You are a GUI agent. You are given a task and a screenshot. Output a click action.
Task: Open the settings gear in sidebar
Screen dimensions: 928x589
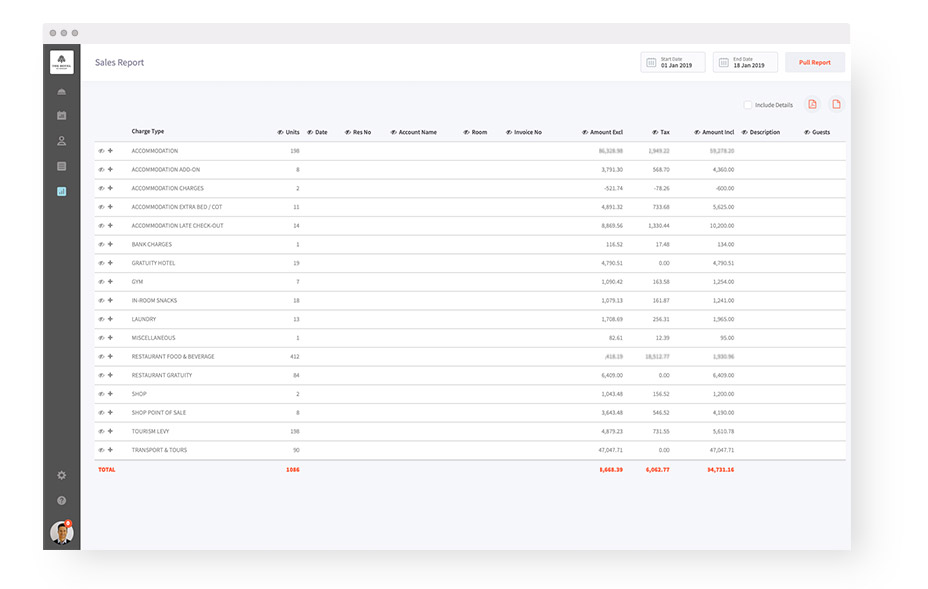(62, 475)
